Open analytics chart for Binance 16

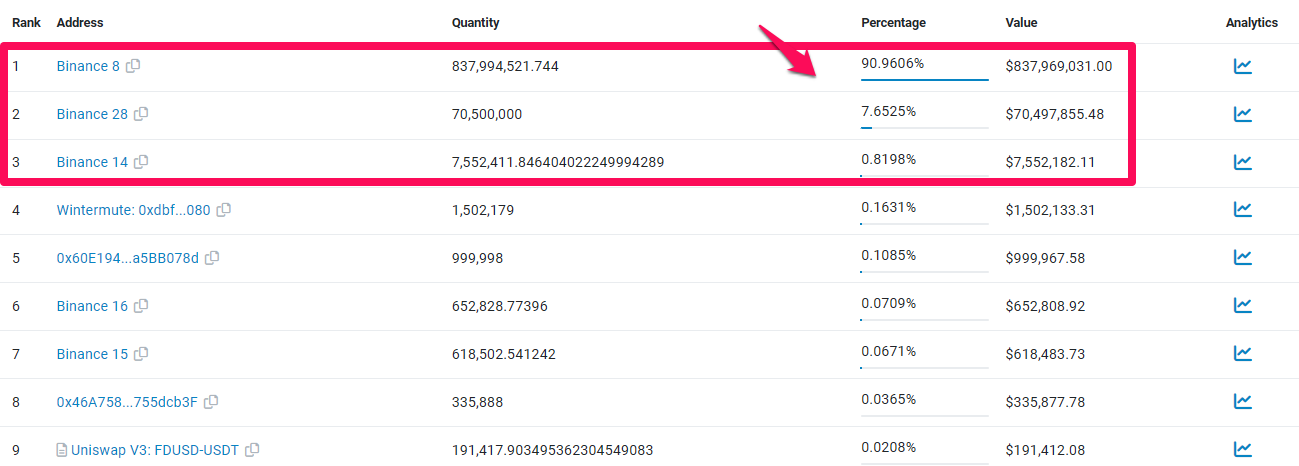[x=1242, y=306]
